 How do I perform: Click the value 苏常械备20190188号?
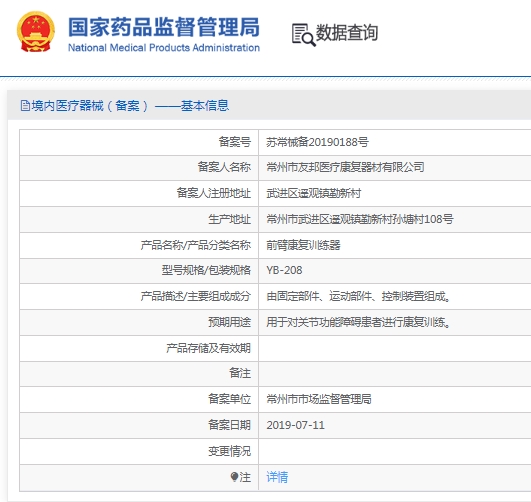click(317, 142)
